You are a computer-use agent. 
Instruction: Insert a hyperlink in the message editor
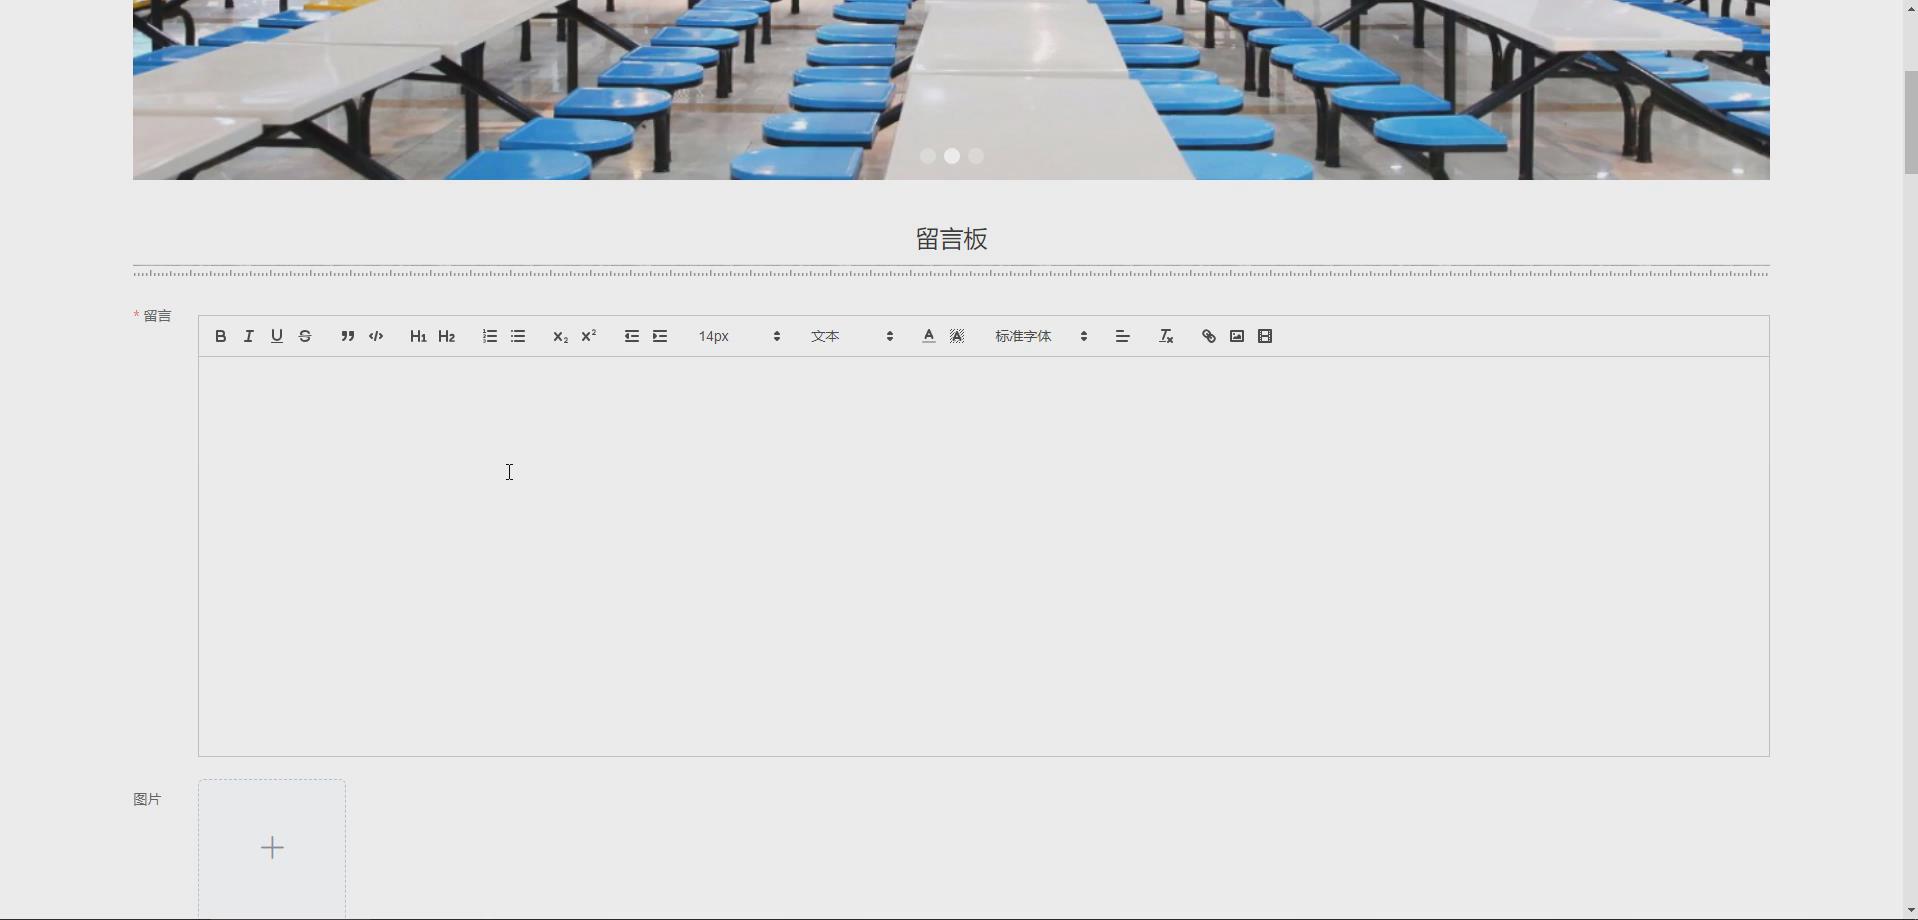point(1208,336)
